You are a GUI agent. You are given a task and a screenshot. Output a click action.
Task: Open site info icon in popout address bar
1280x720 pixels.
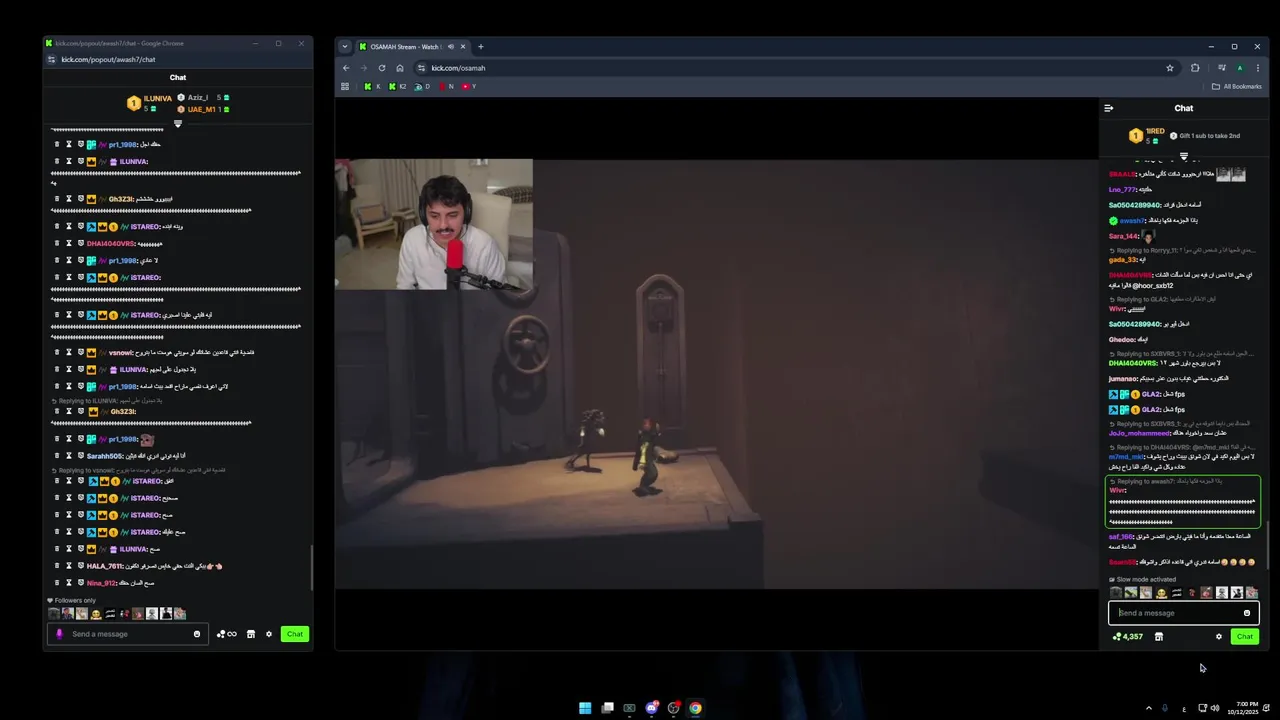click(53, 59)
